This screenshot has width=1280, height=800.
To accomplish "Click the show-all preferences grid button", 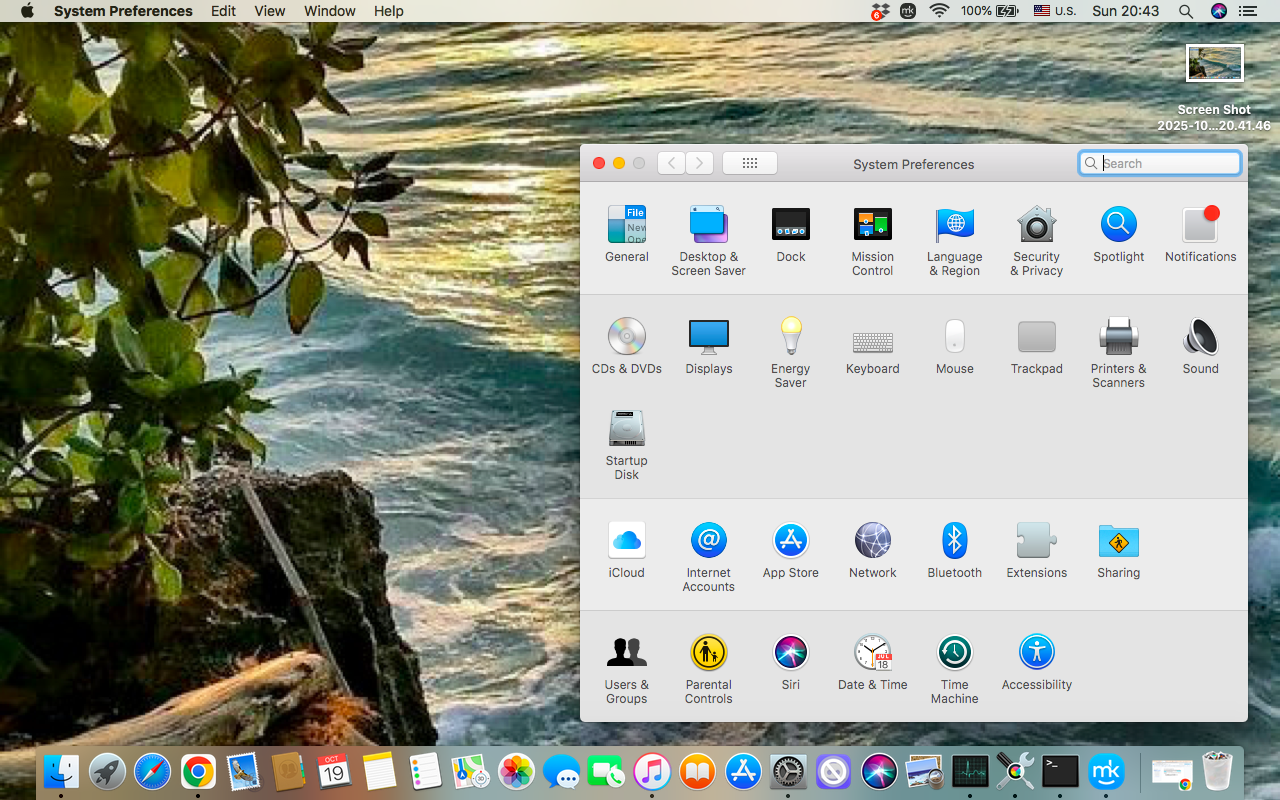I will 749,163.
